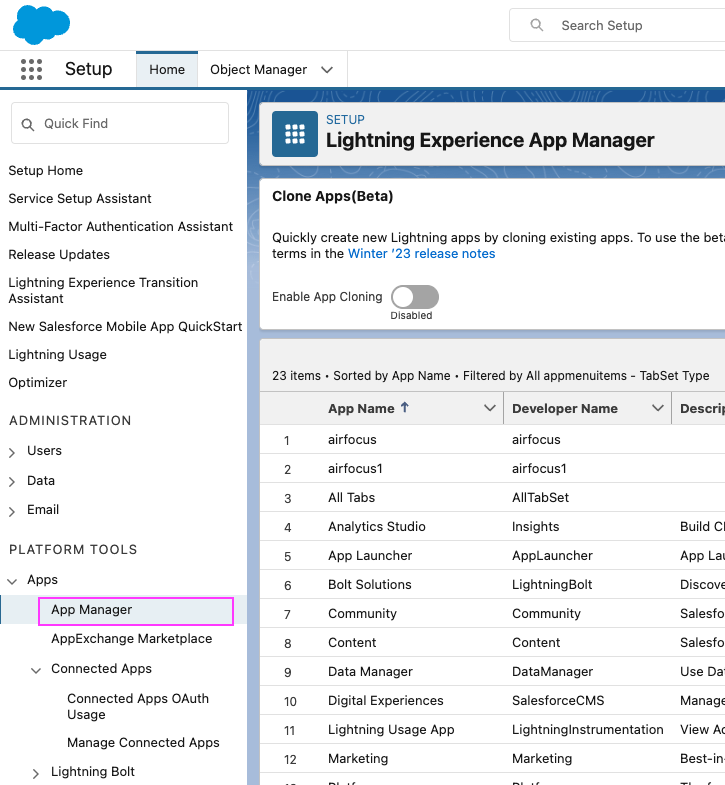Open the Object Manager tab dropdown chevron
725x785 pixels.
(x=327, y=70)
